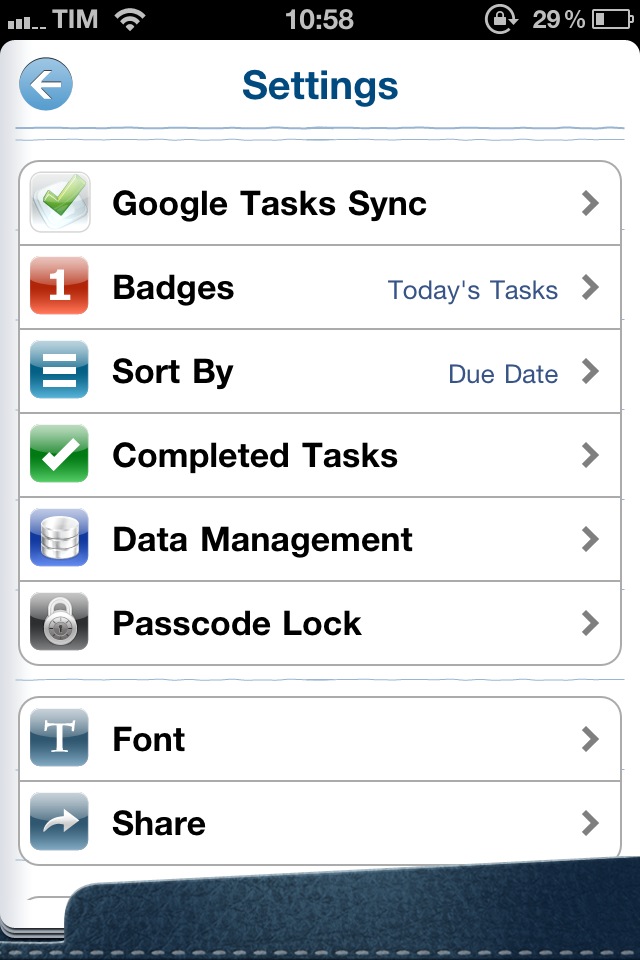Tap the Share arrow icon

(59, 822)
